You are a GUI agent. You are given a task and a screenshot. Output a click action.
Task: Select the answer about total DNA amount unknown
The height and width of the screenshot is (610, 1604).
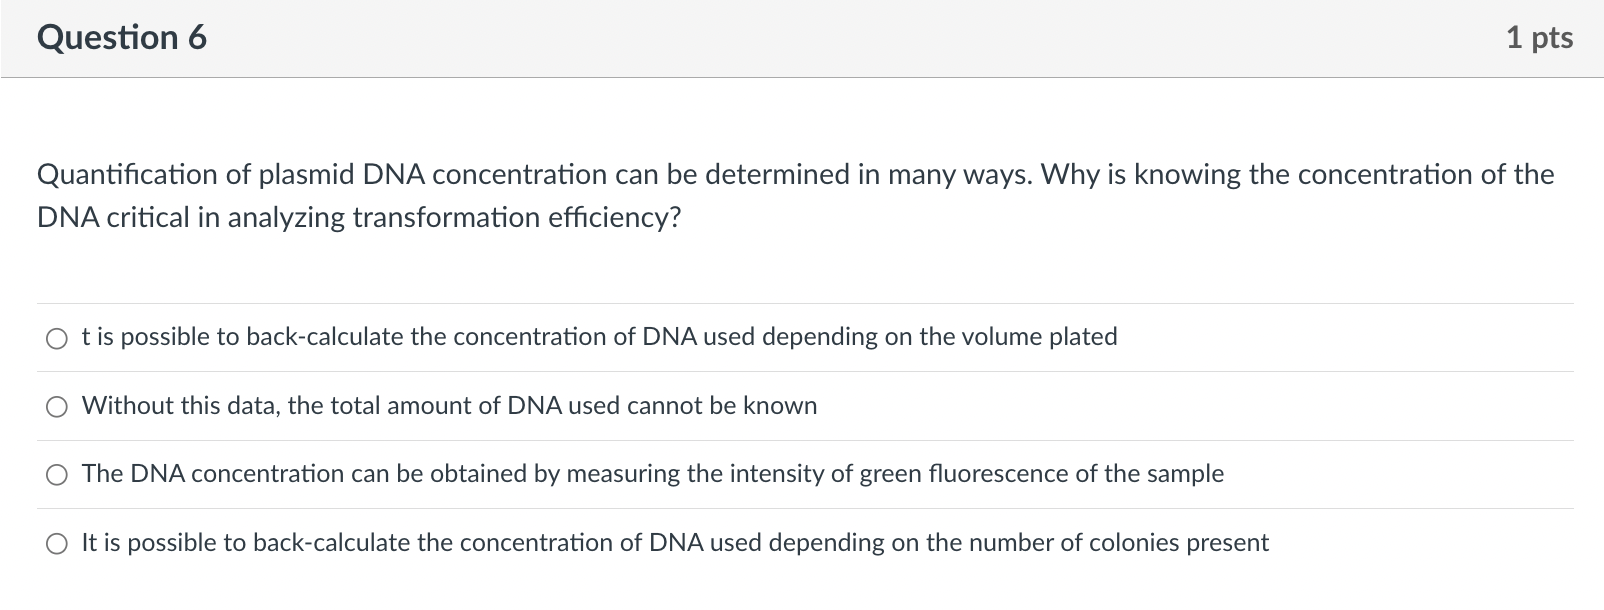pos(57,406)
